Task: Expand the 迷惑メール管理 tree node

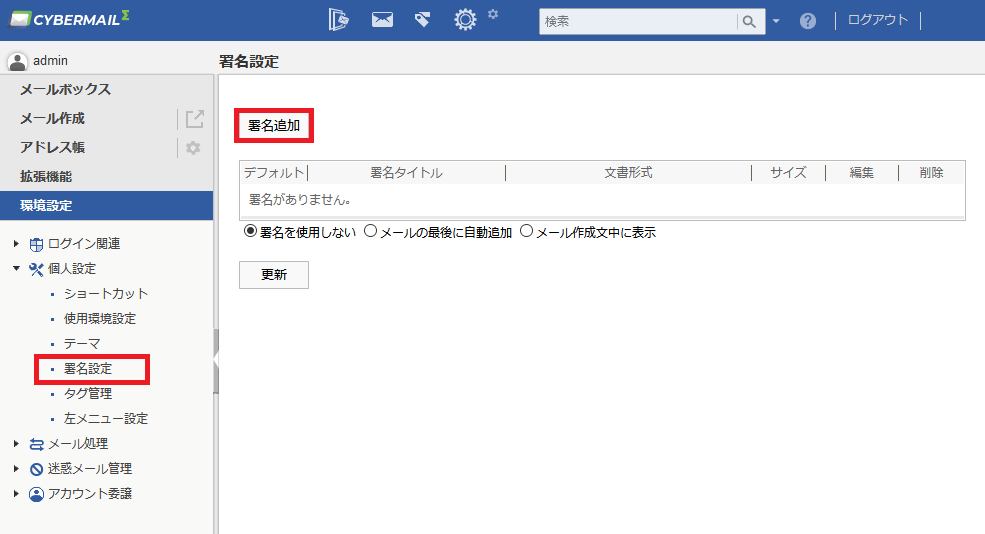Action: click(x=16, y=469)
